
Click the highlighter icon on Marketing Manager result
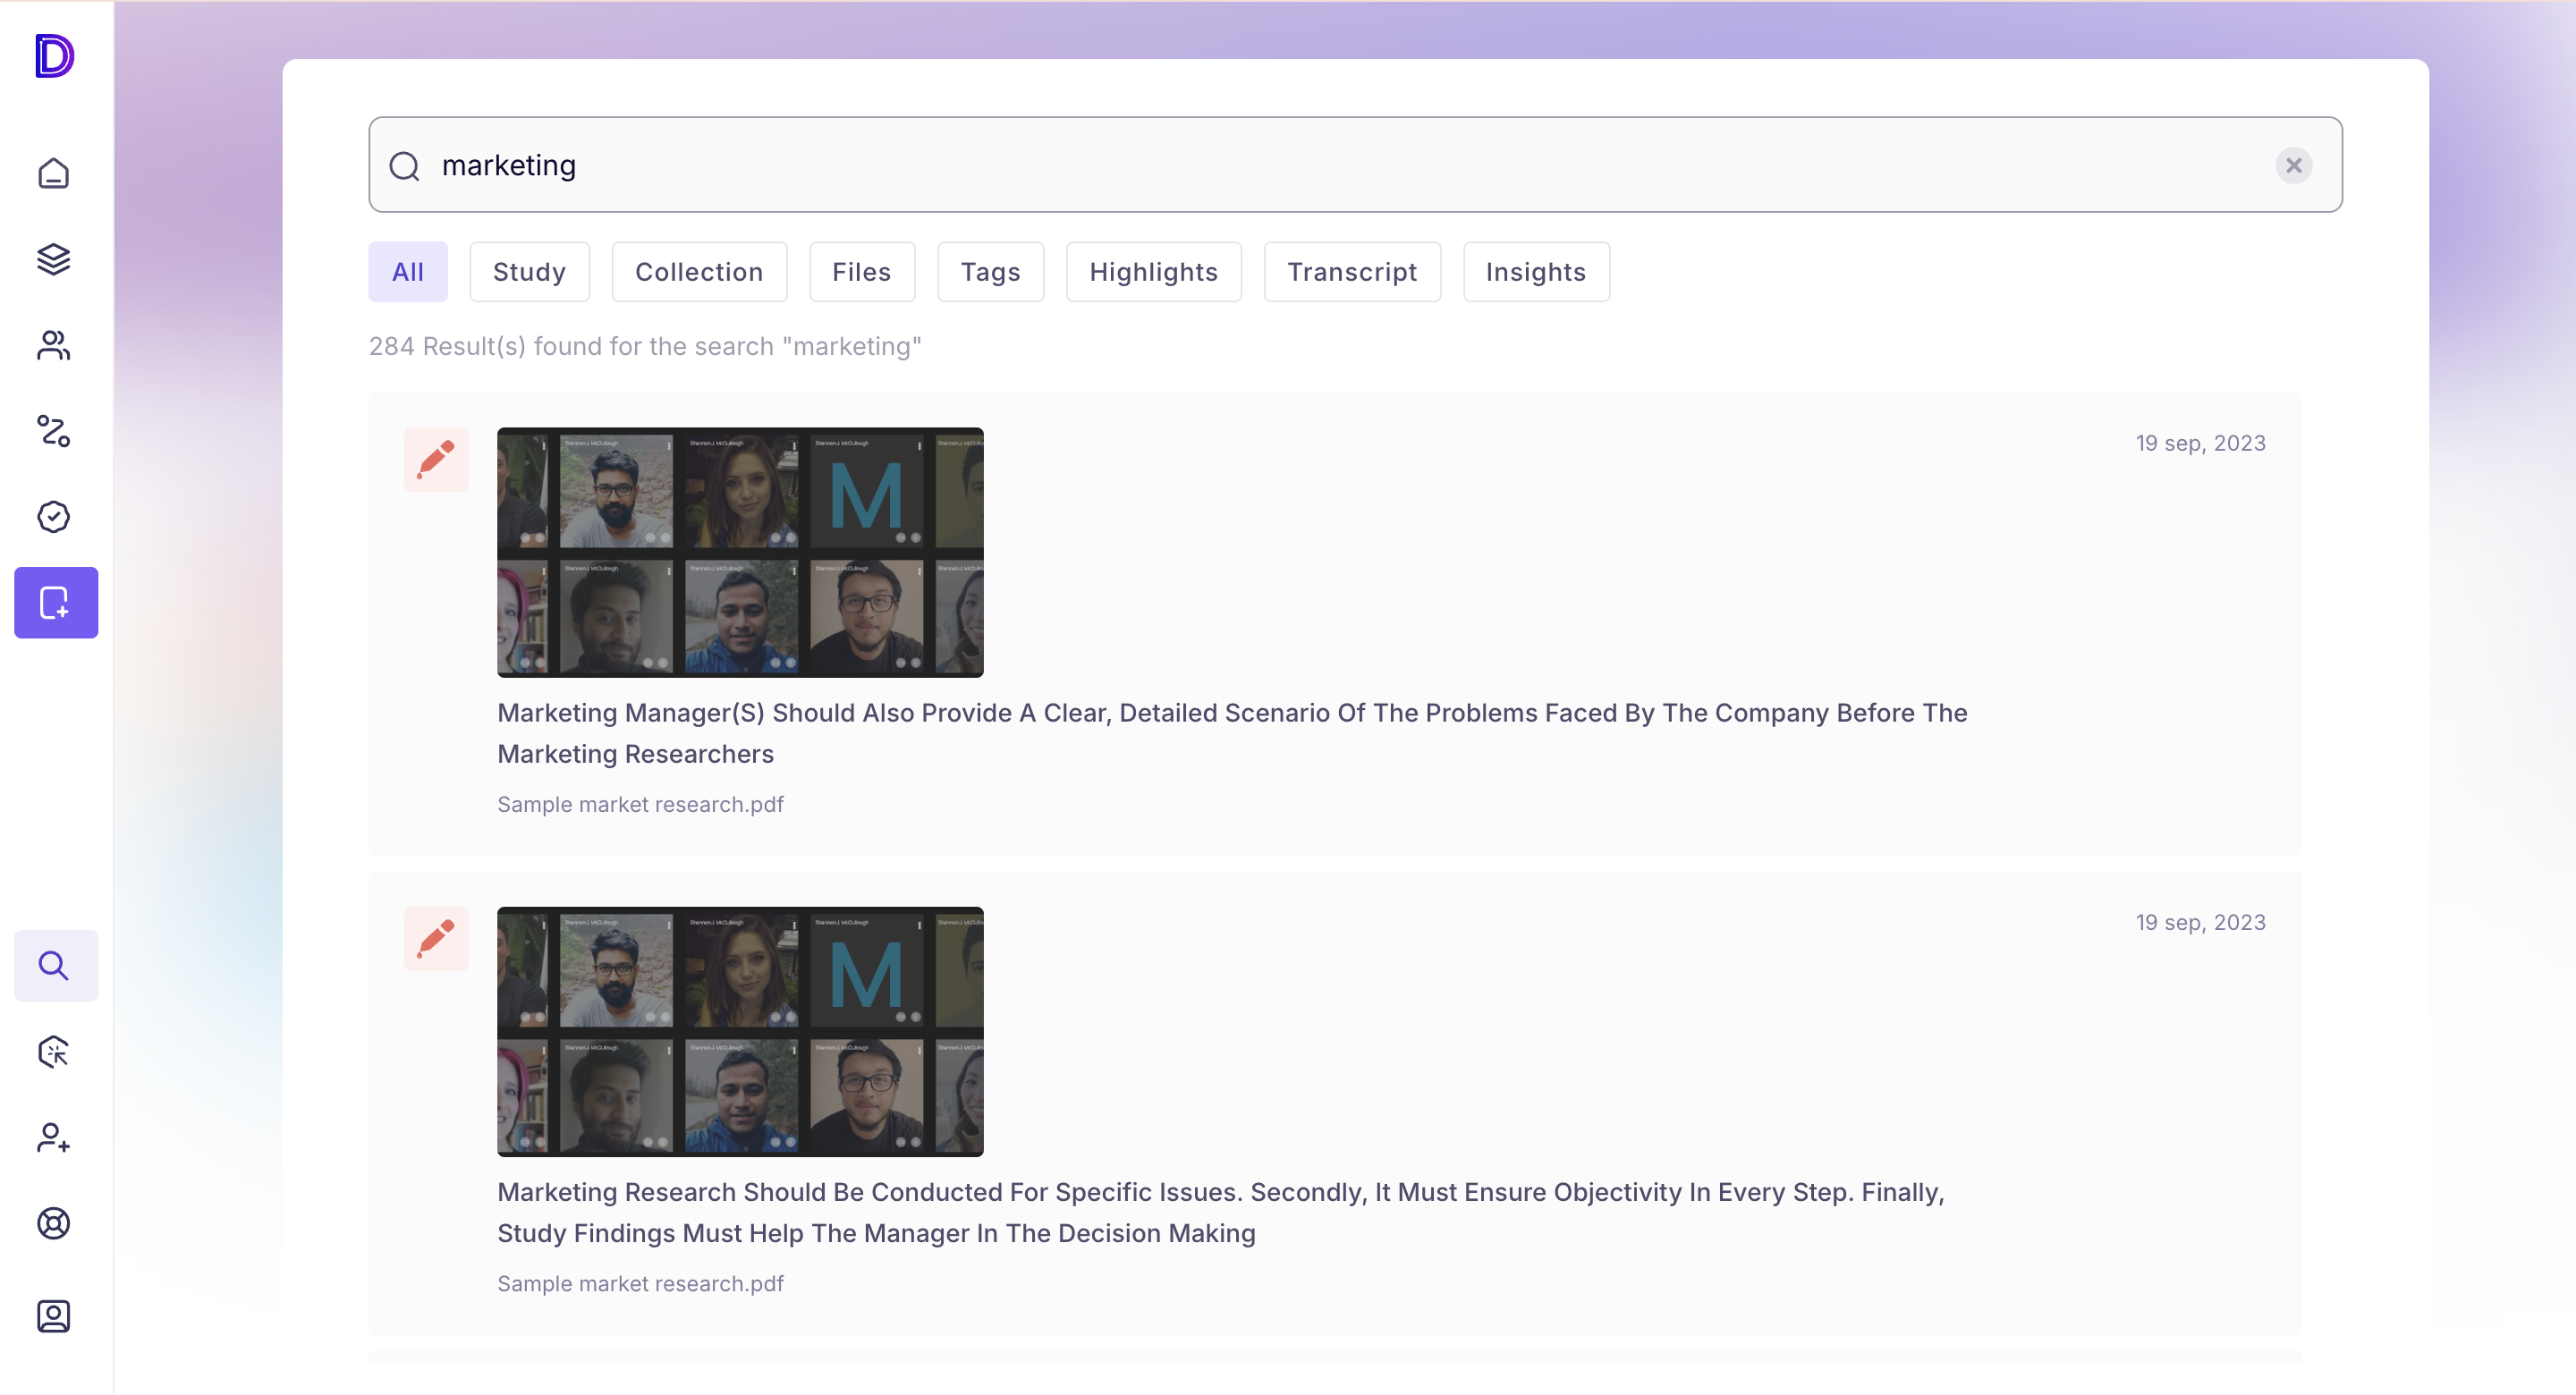click(436, 459)
